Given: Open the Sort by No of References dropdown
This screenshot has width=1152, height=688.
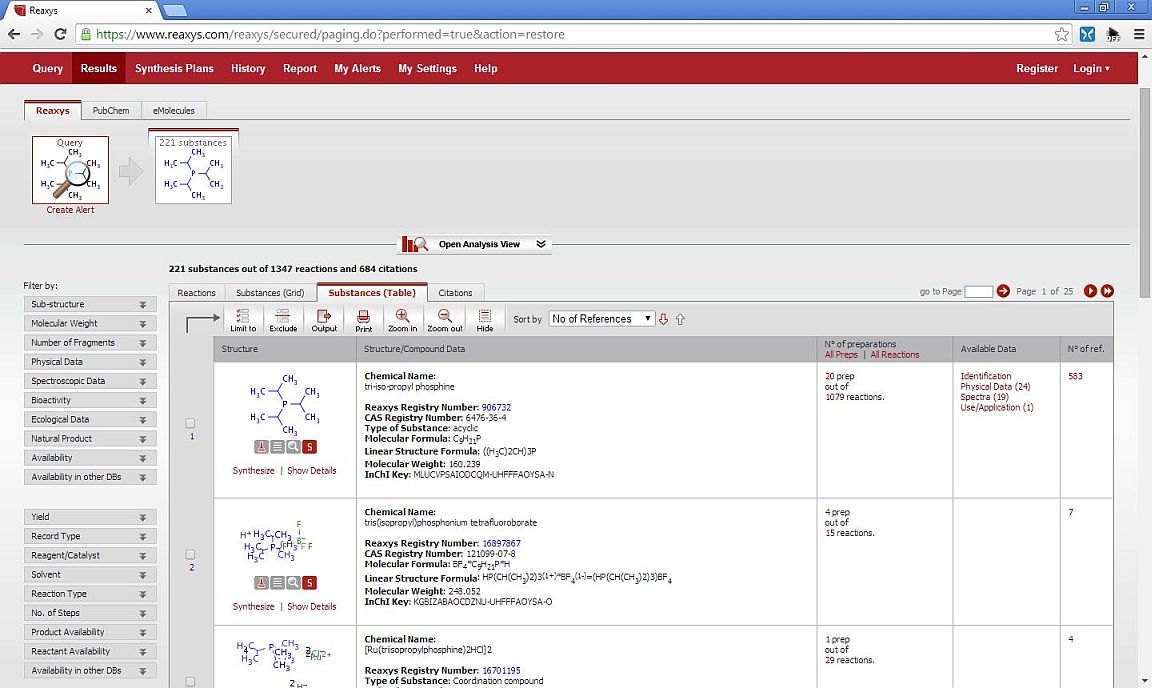Looking at the screenshot, I should [601, 318].
